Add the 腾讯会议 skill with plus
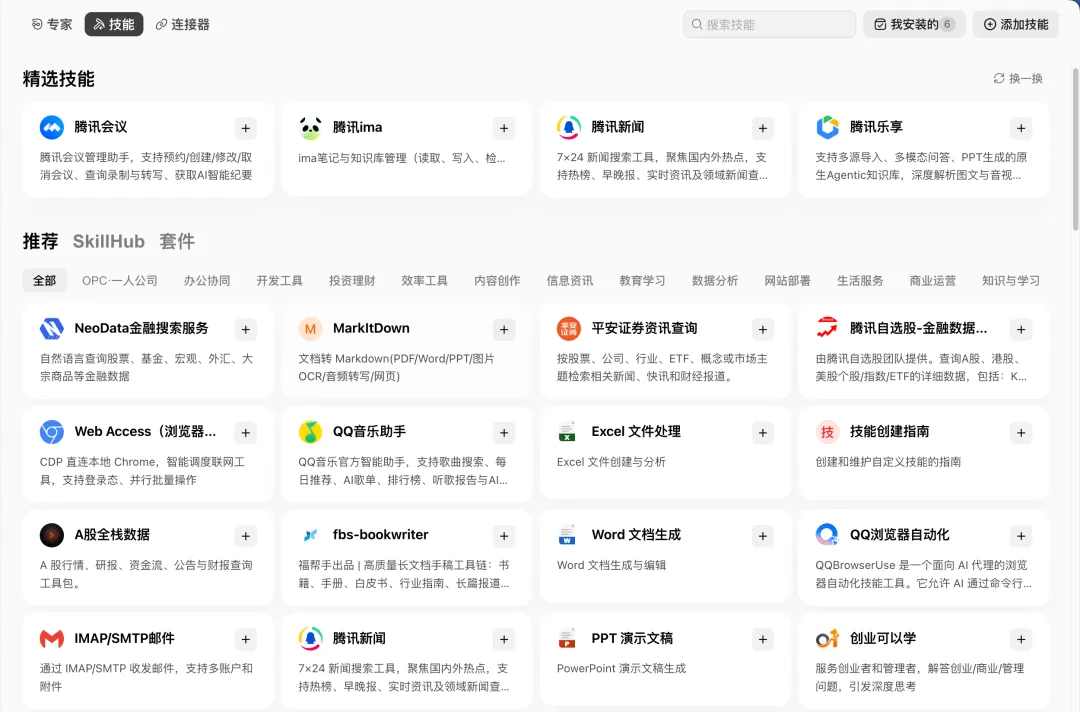The image size is (1080, 712). click(246, 128)
